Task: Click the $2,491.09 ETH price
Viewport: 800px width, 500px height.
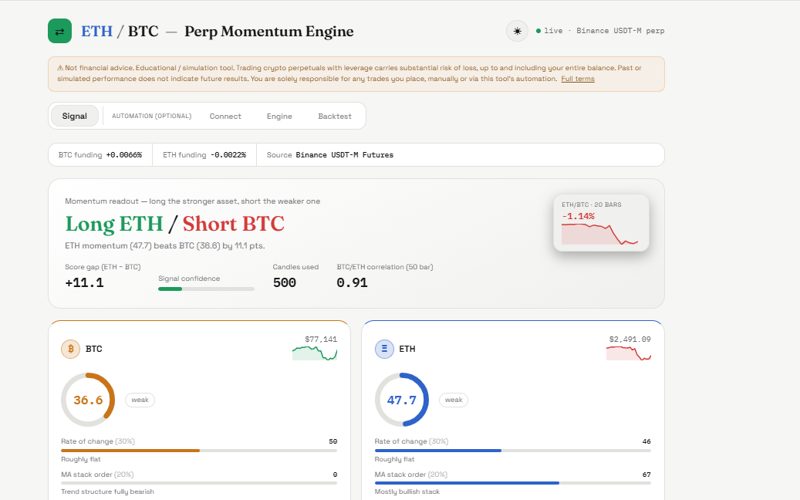Action: (x=630, y=339)
